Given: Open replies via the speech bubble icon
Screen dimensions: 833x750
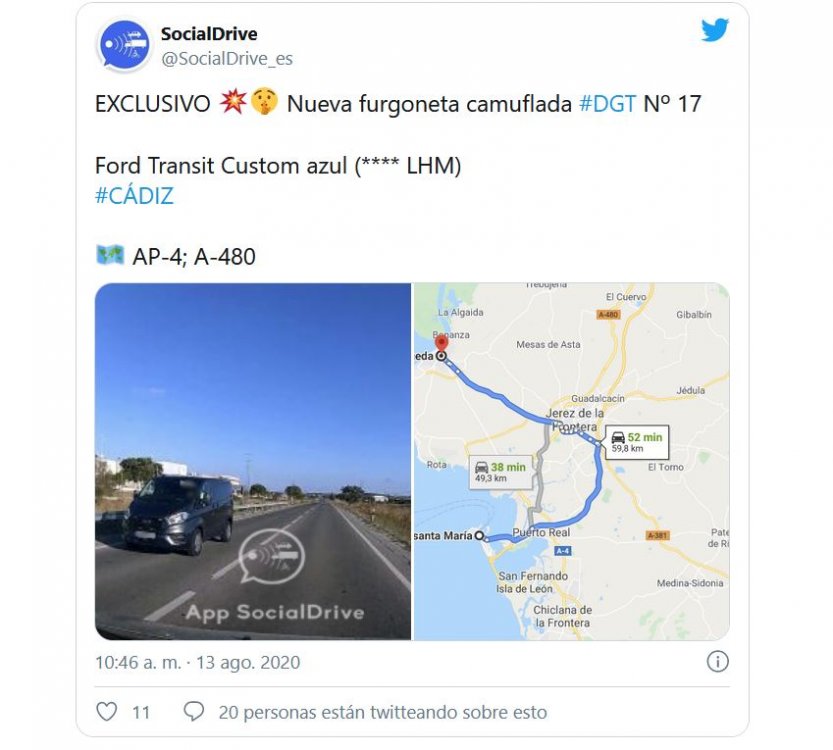Looking at the screenshot, I should tap(193, 711).
